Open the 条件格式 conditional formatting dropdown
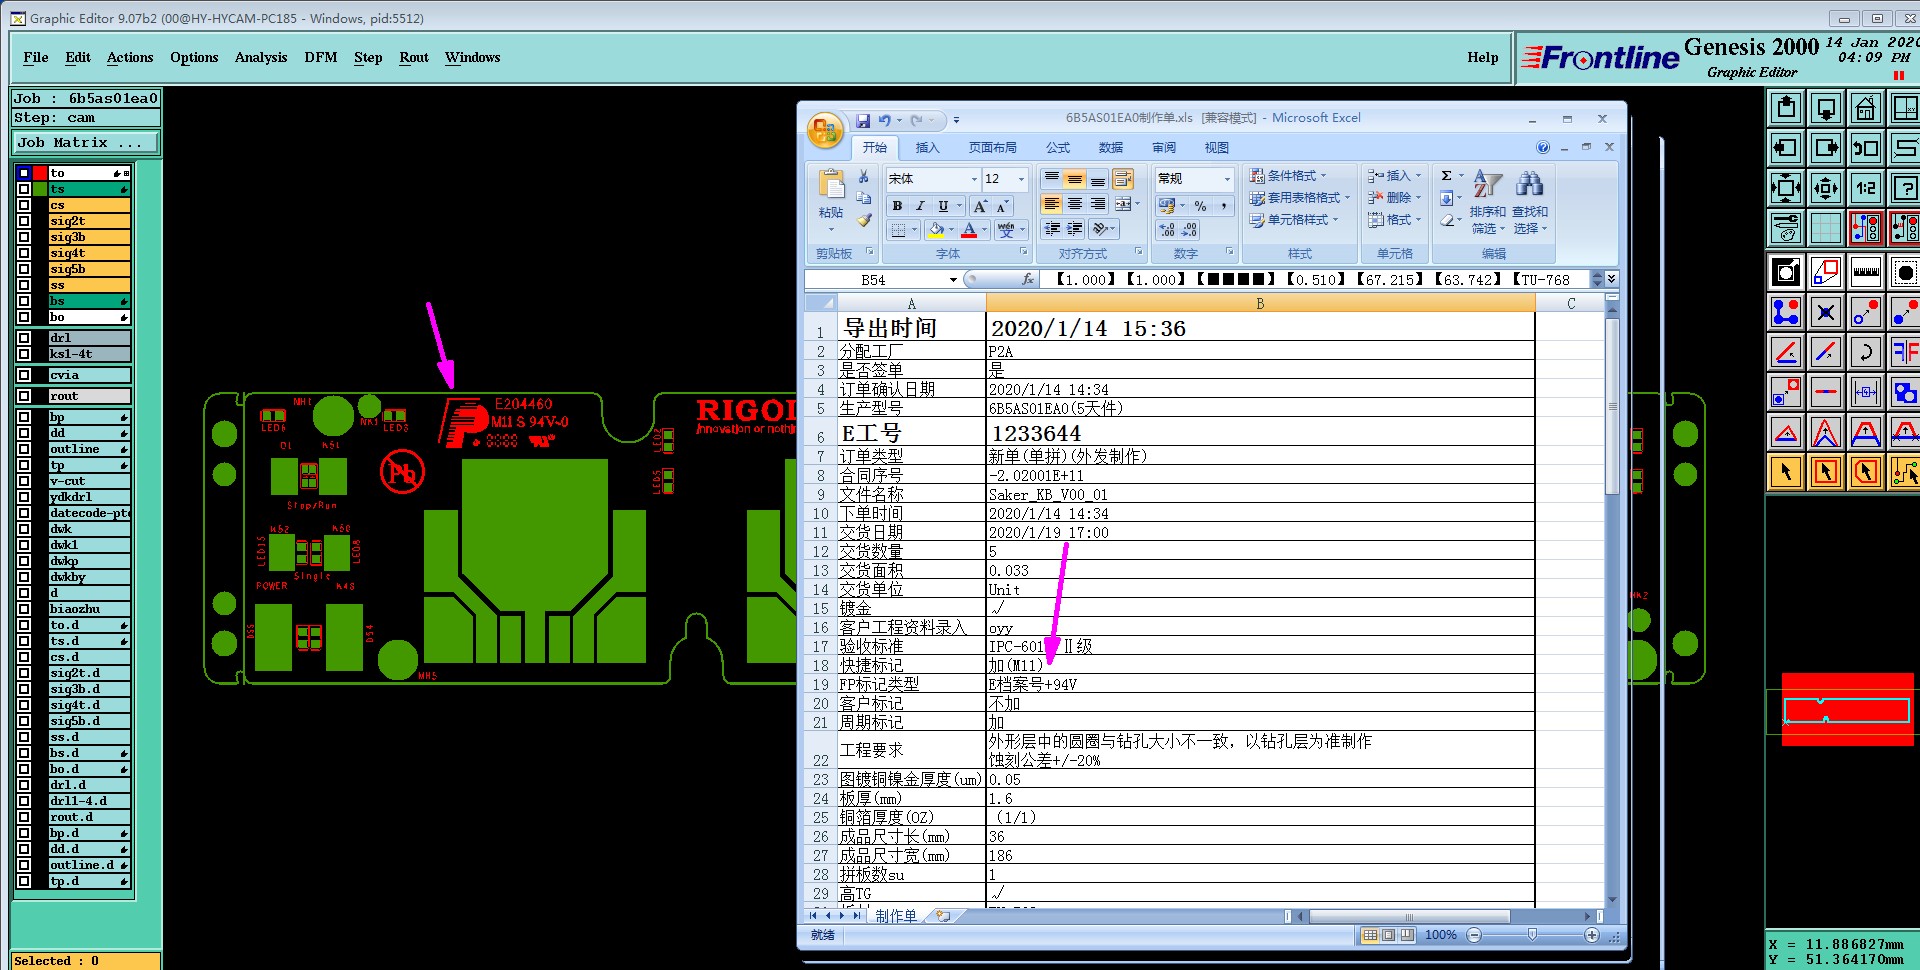1920x970 pixels. [1288, 176]
